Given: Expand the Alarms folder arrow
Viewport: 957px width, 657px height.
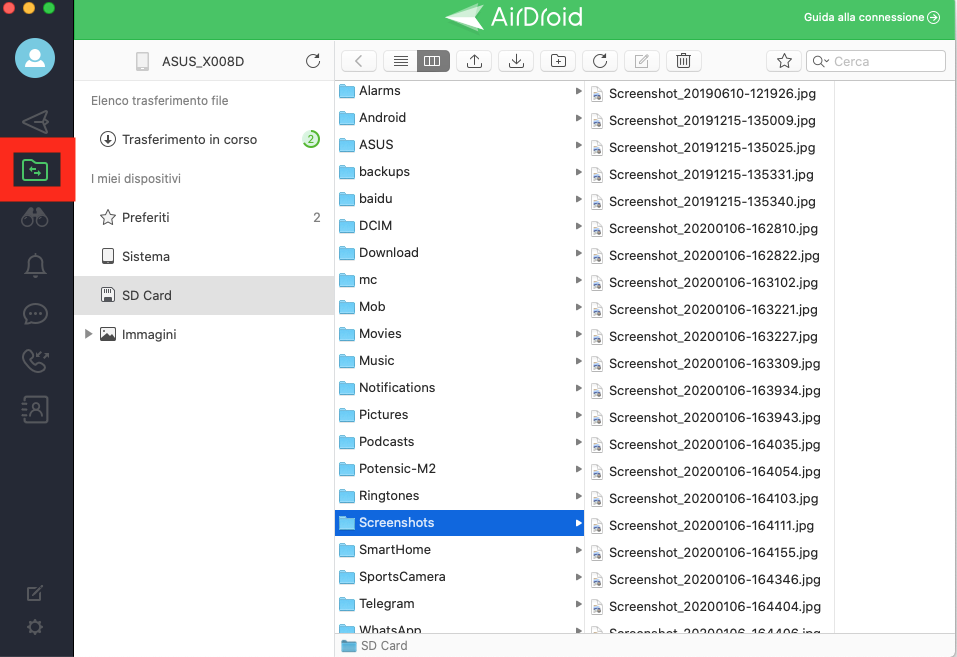Looking at the screenshot, I should (578, 91).
